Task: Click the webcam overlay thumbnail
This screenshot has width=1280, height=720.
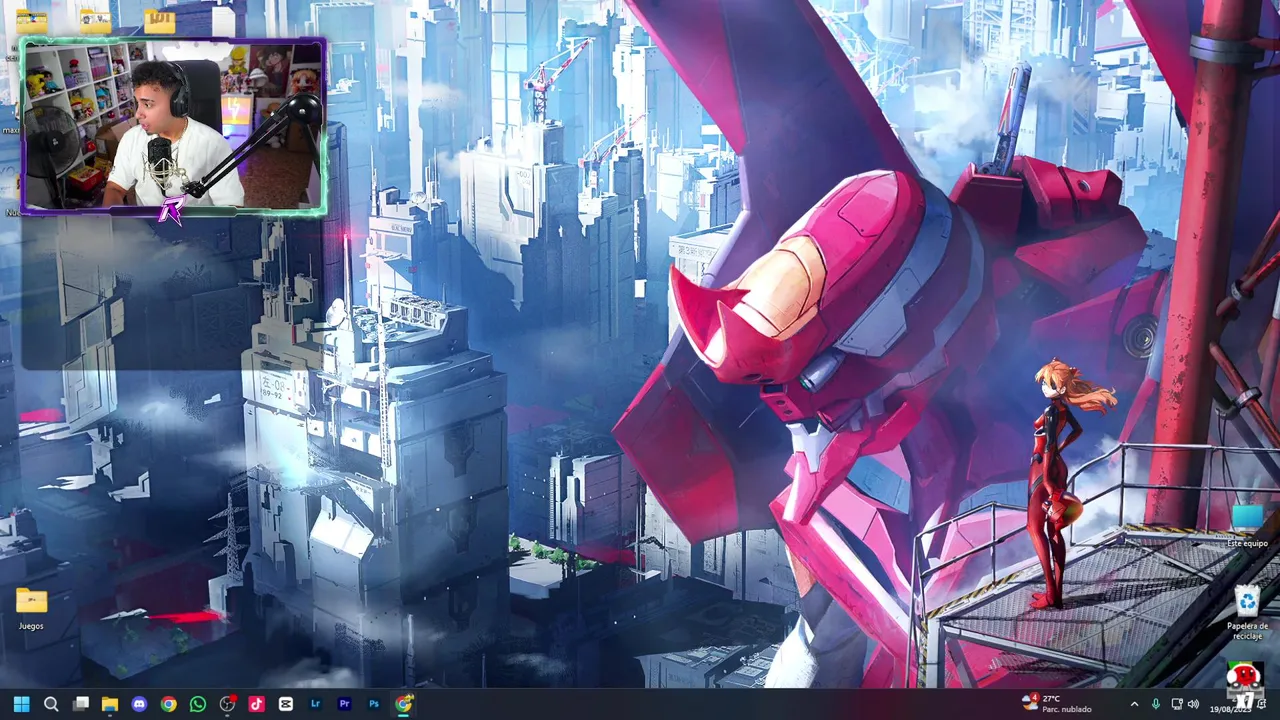Action: tap(173, 127)
